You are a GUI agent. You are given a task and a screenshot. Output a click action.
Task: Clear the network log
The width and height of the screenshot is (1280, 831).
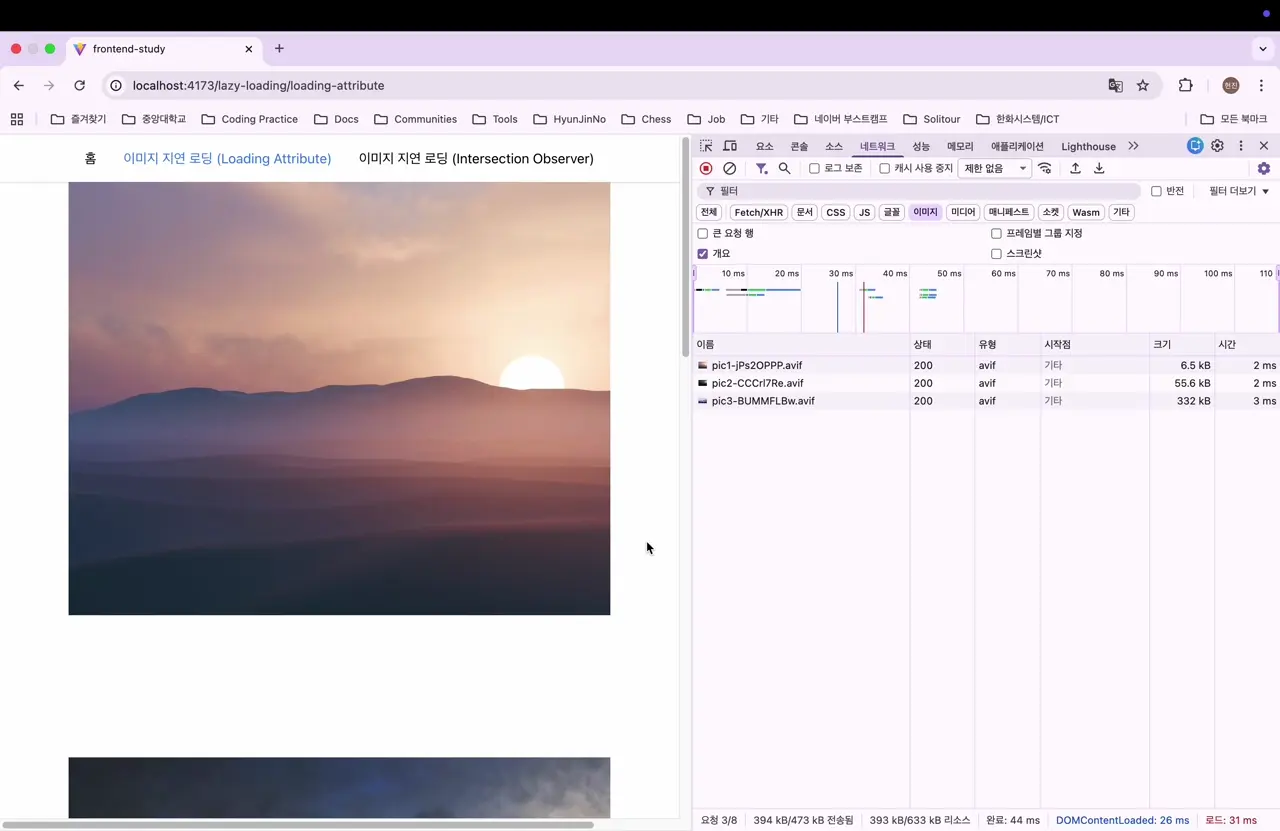click(x=730, y=169)
